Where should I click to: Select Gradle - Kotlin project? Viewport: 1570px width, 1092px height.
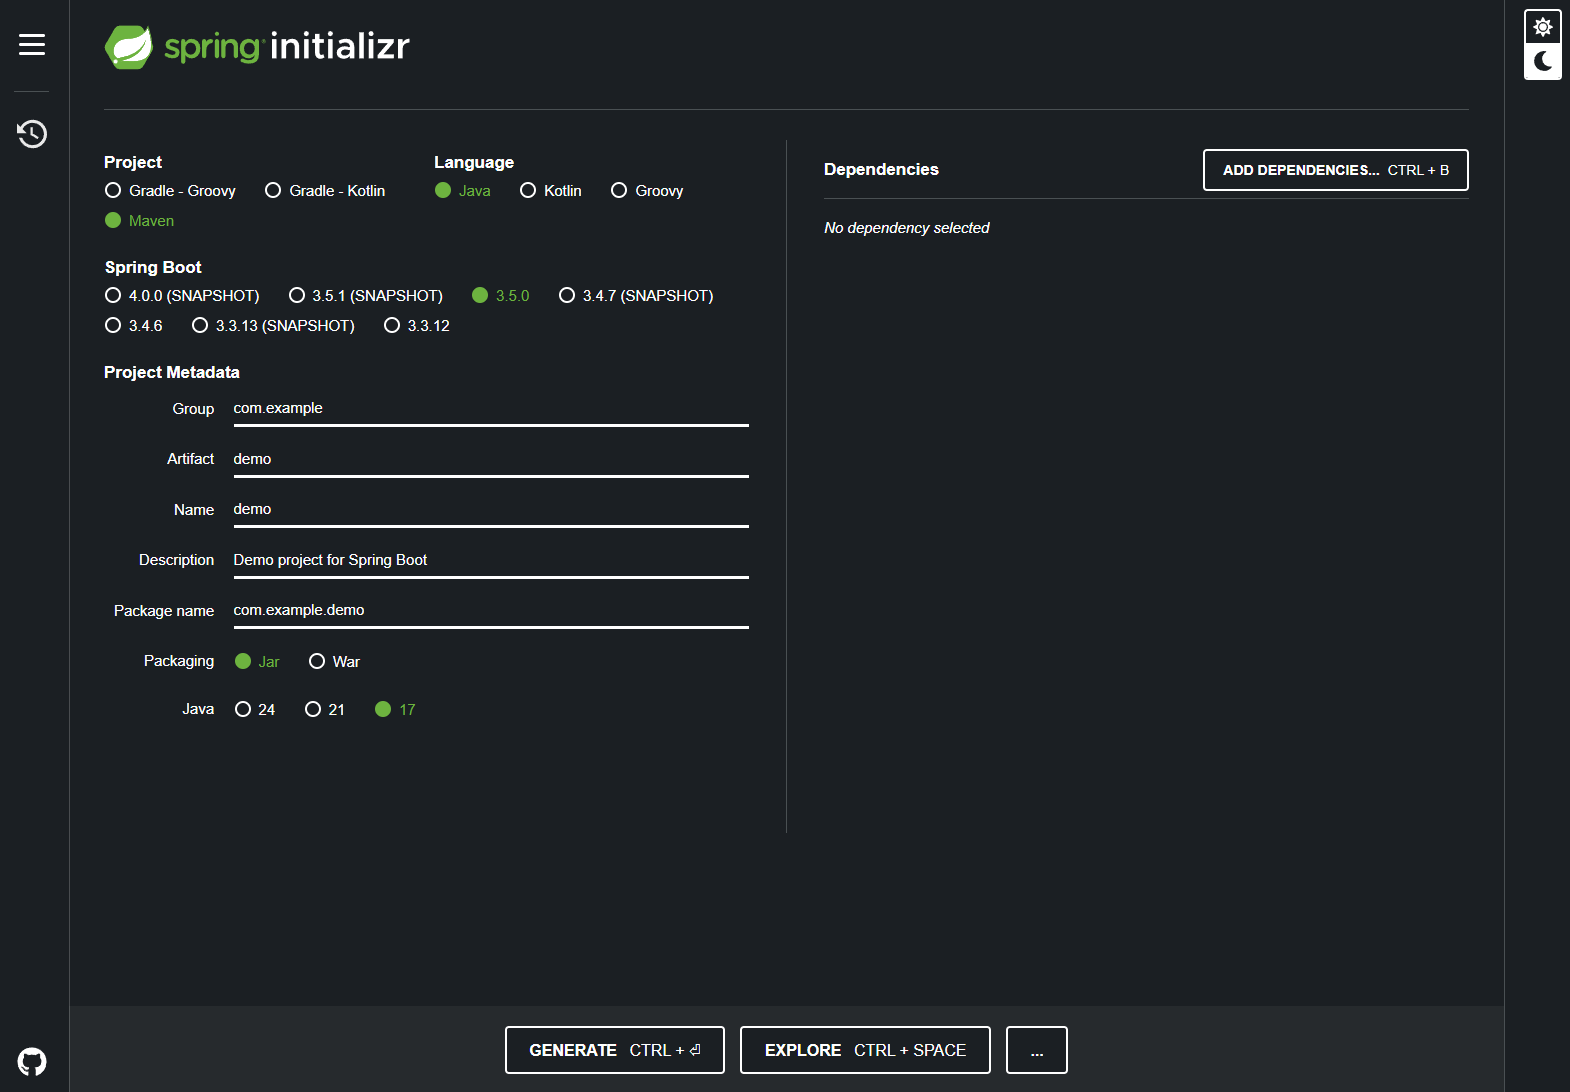click(x=325, y=191)
